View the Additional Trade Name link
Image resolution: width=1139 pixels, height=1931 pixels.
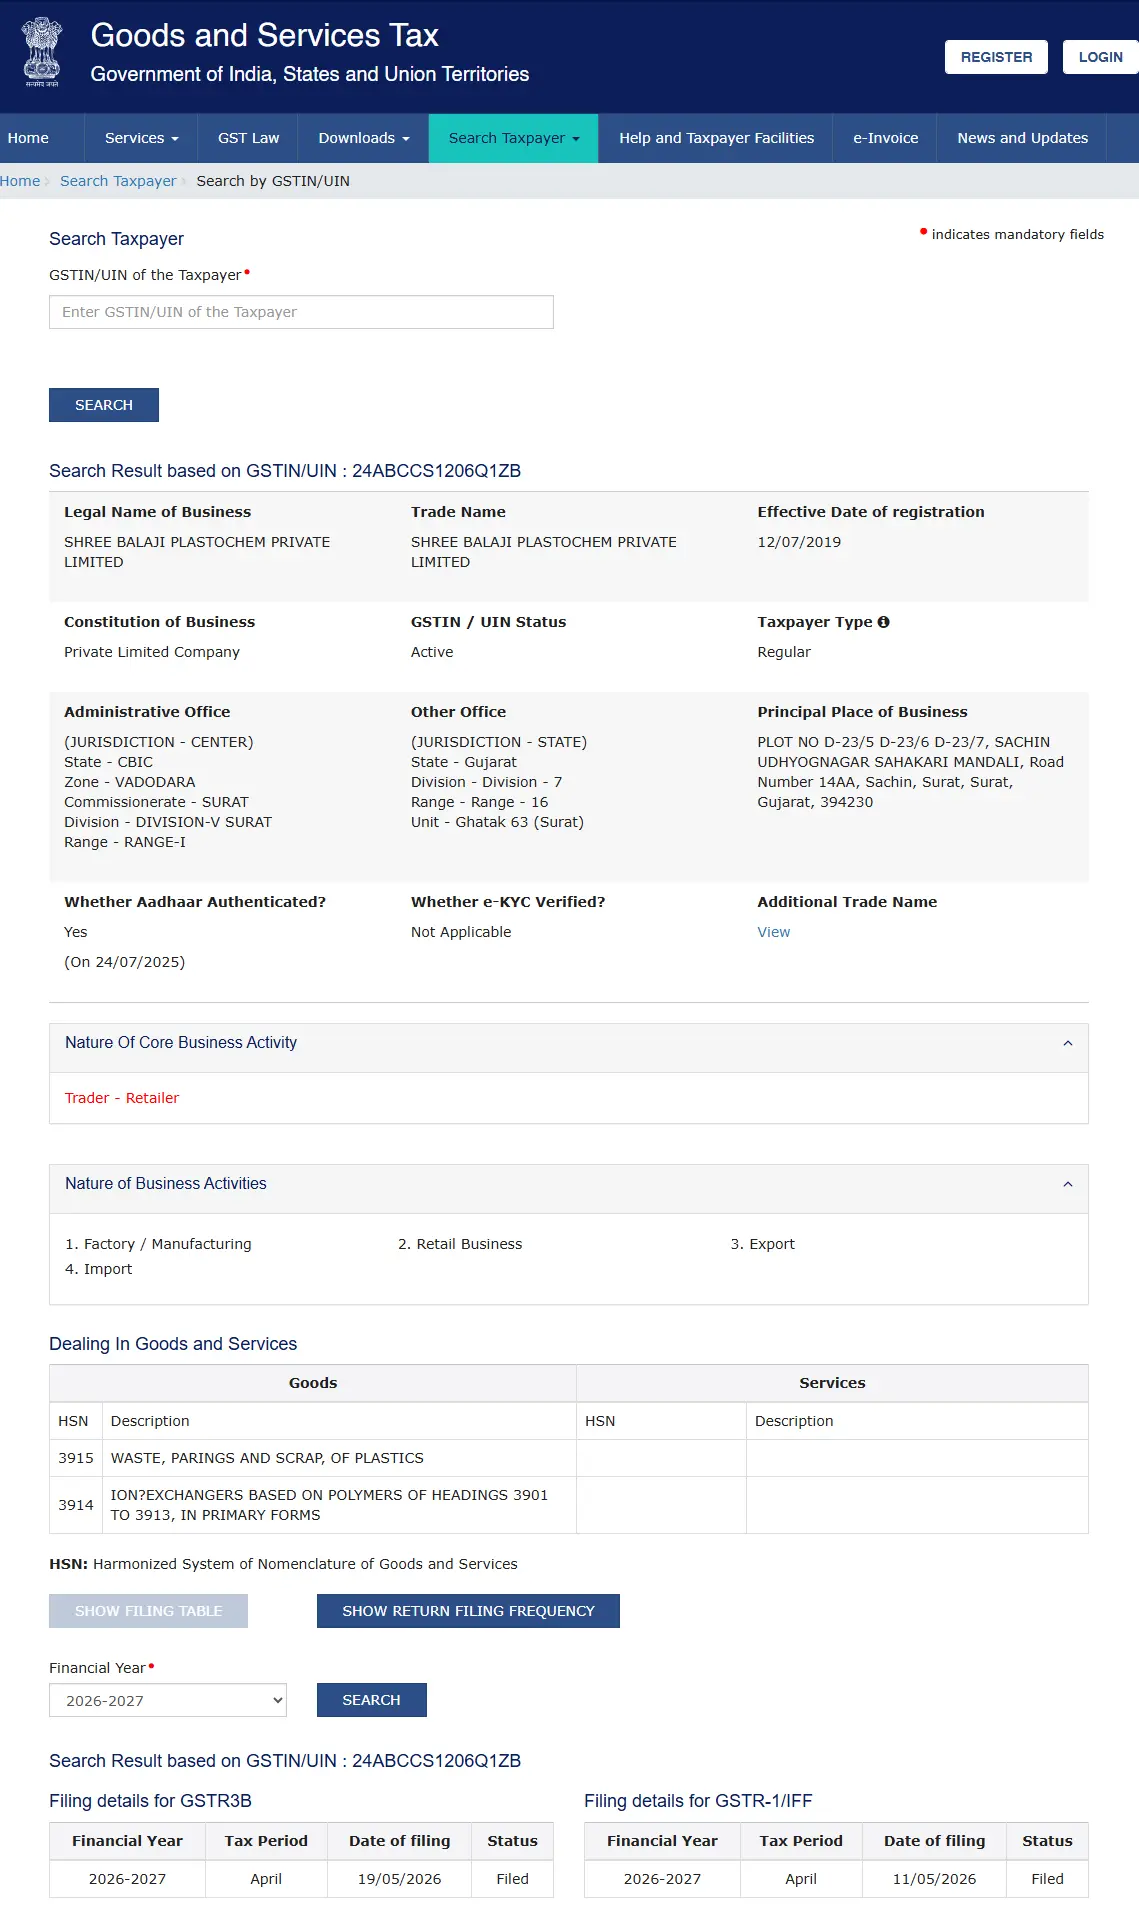773,932
